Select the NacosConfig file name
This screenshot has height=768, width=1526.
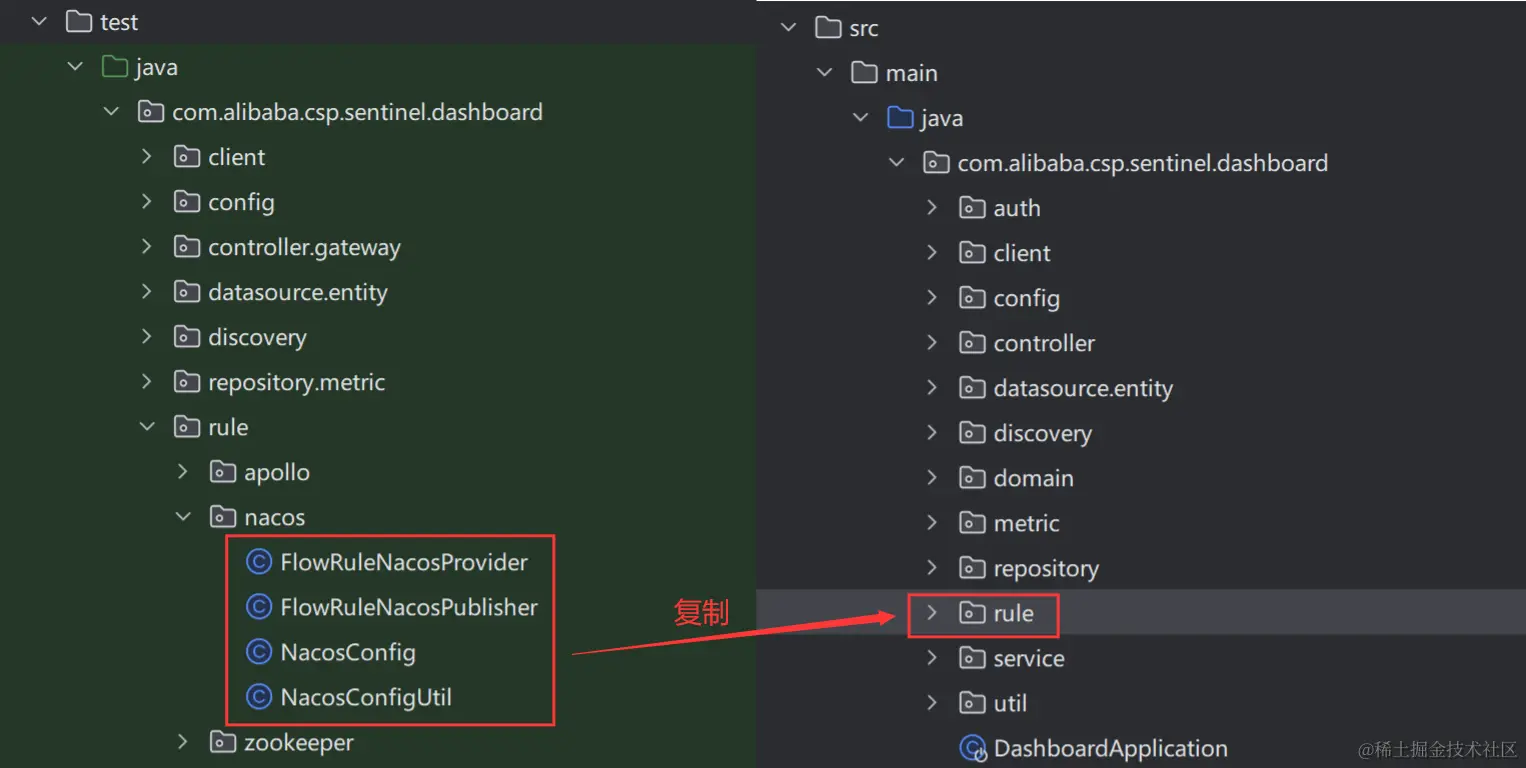click(x=348, y=652)
